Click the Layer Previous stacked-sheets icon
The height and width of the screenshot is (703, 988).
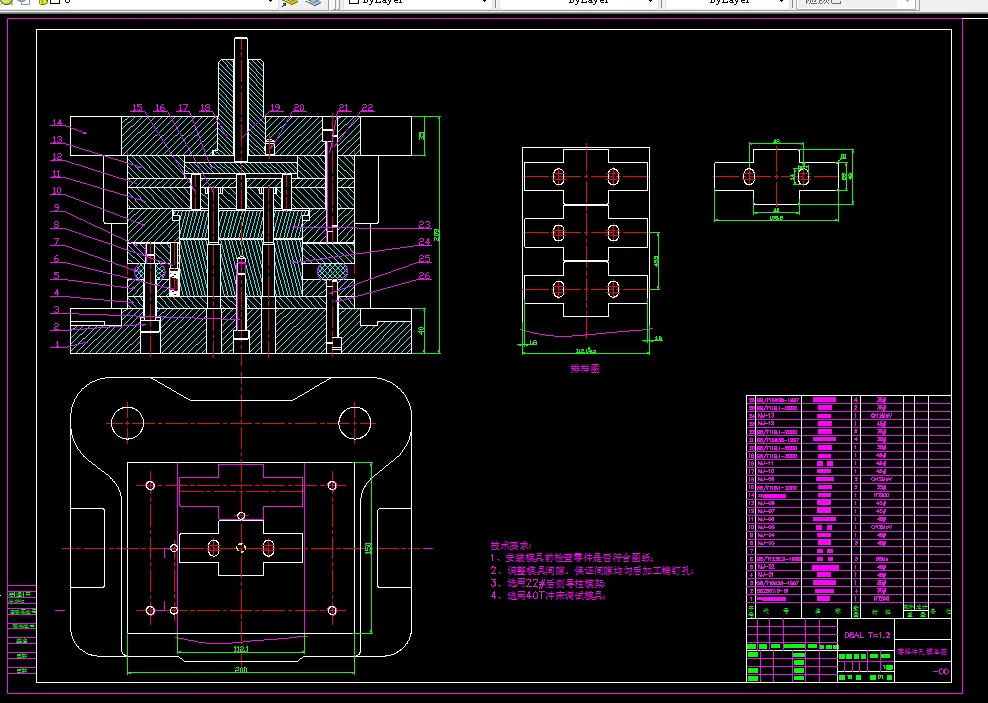(313, 2)
